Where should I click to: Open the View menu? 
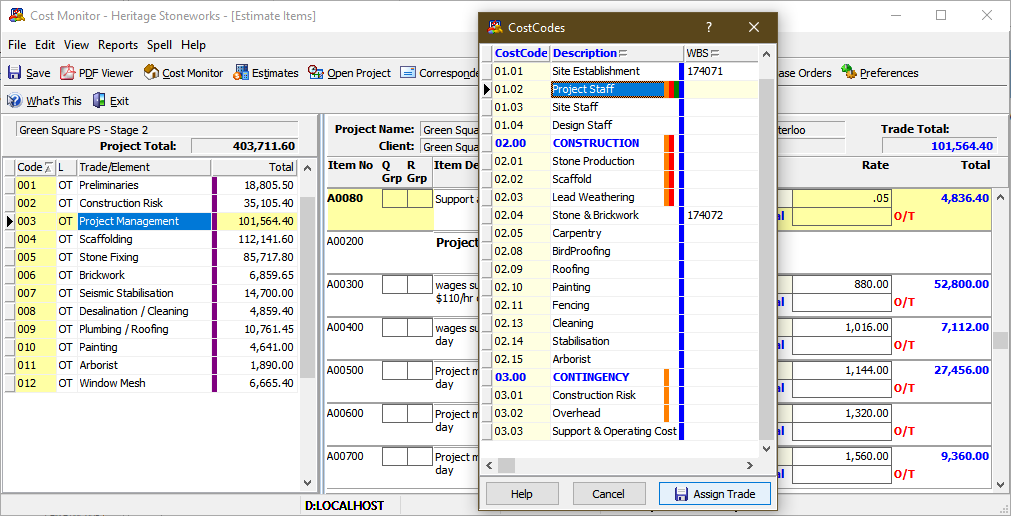click(x=76, y=45)
